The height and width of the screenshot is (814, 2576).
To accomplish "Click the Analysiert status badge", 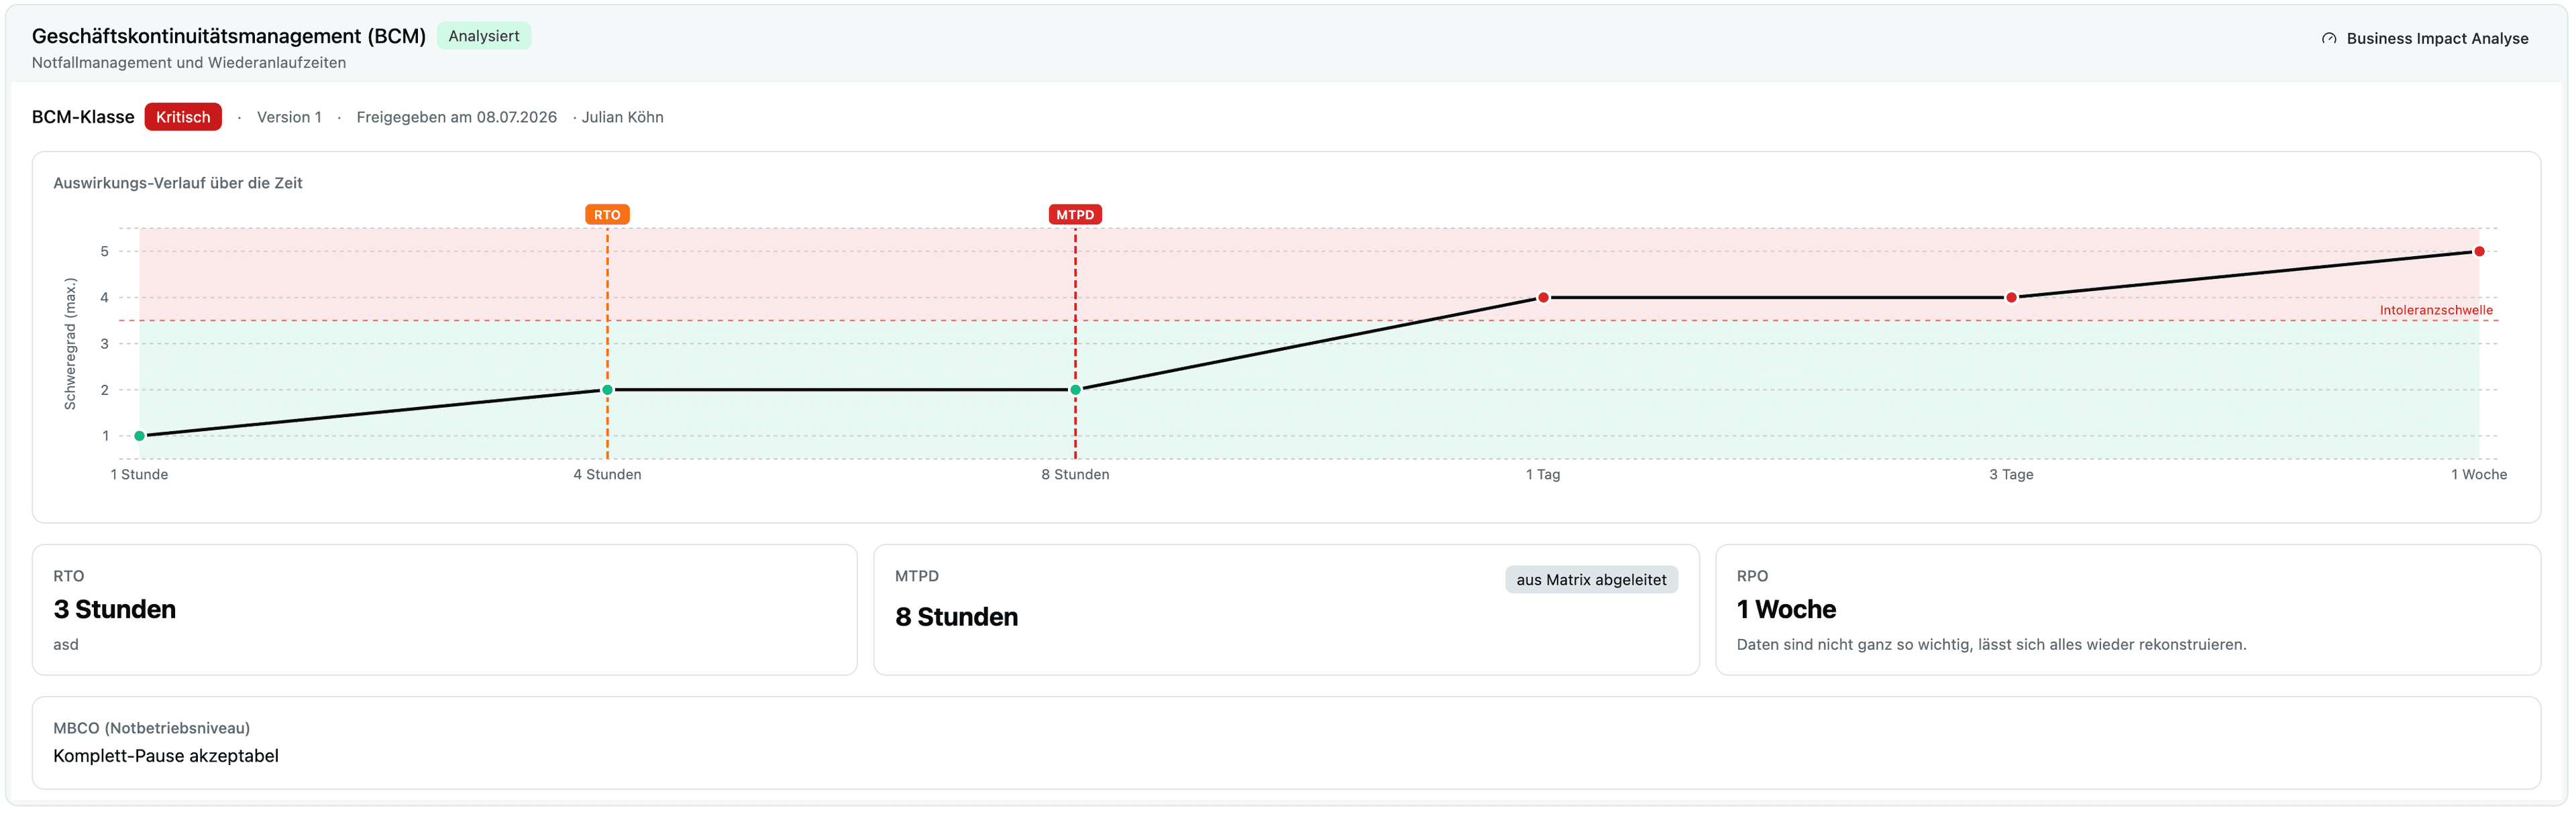I will [484, 36].
